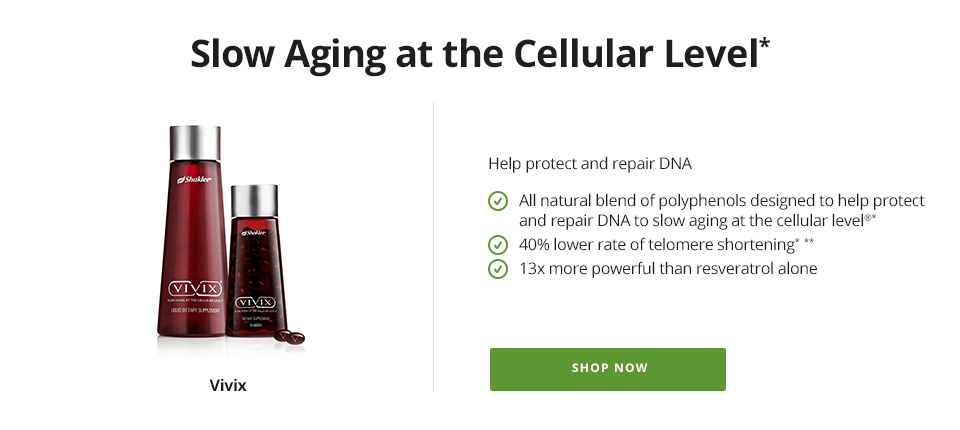Click the Shaklee logo on small bottle
The width and height of the screenshot is (960, 430).
point(253,233)
